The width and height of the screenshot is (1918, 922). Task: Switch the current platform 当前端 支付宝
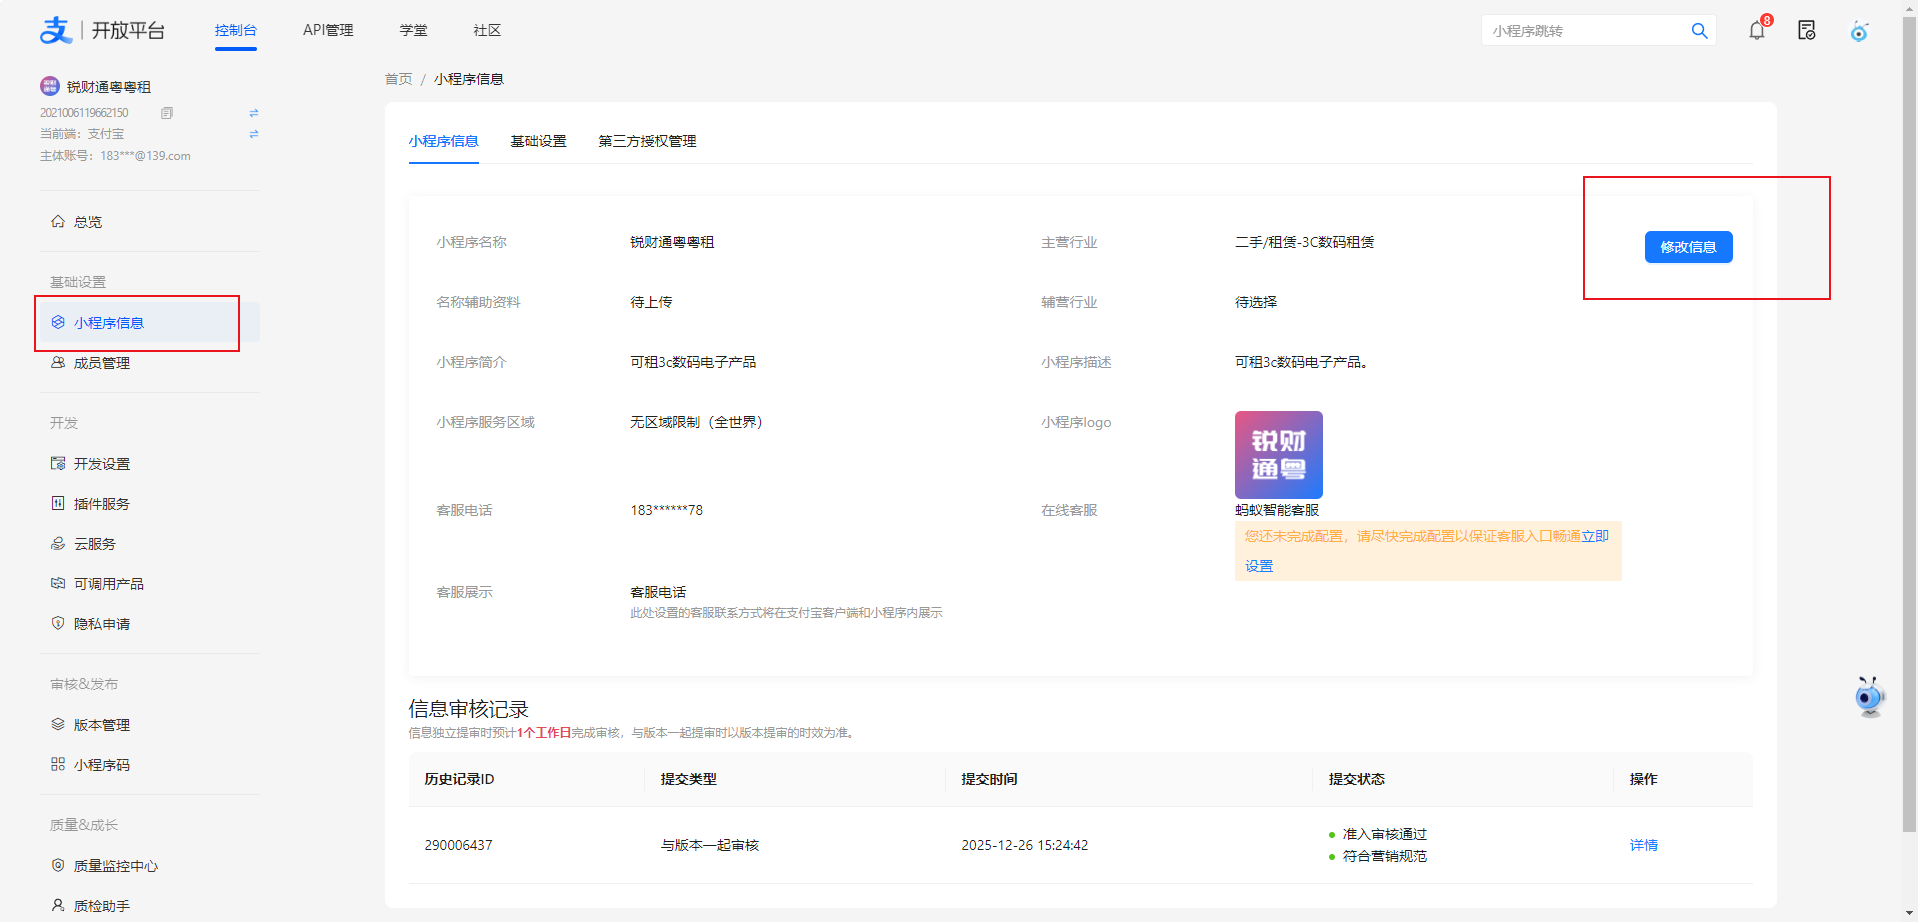253,134
